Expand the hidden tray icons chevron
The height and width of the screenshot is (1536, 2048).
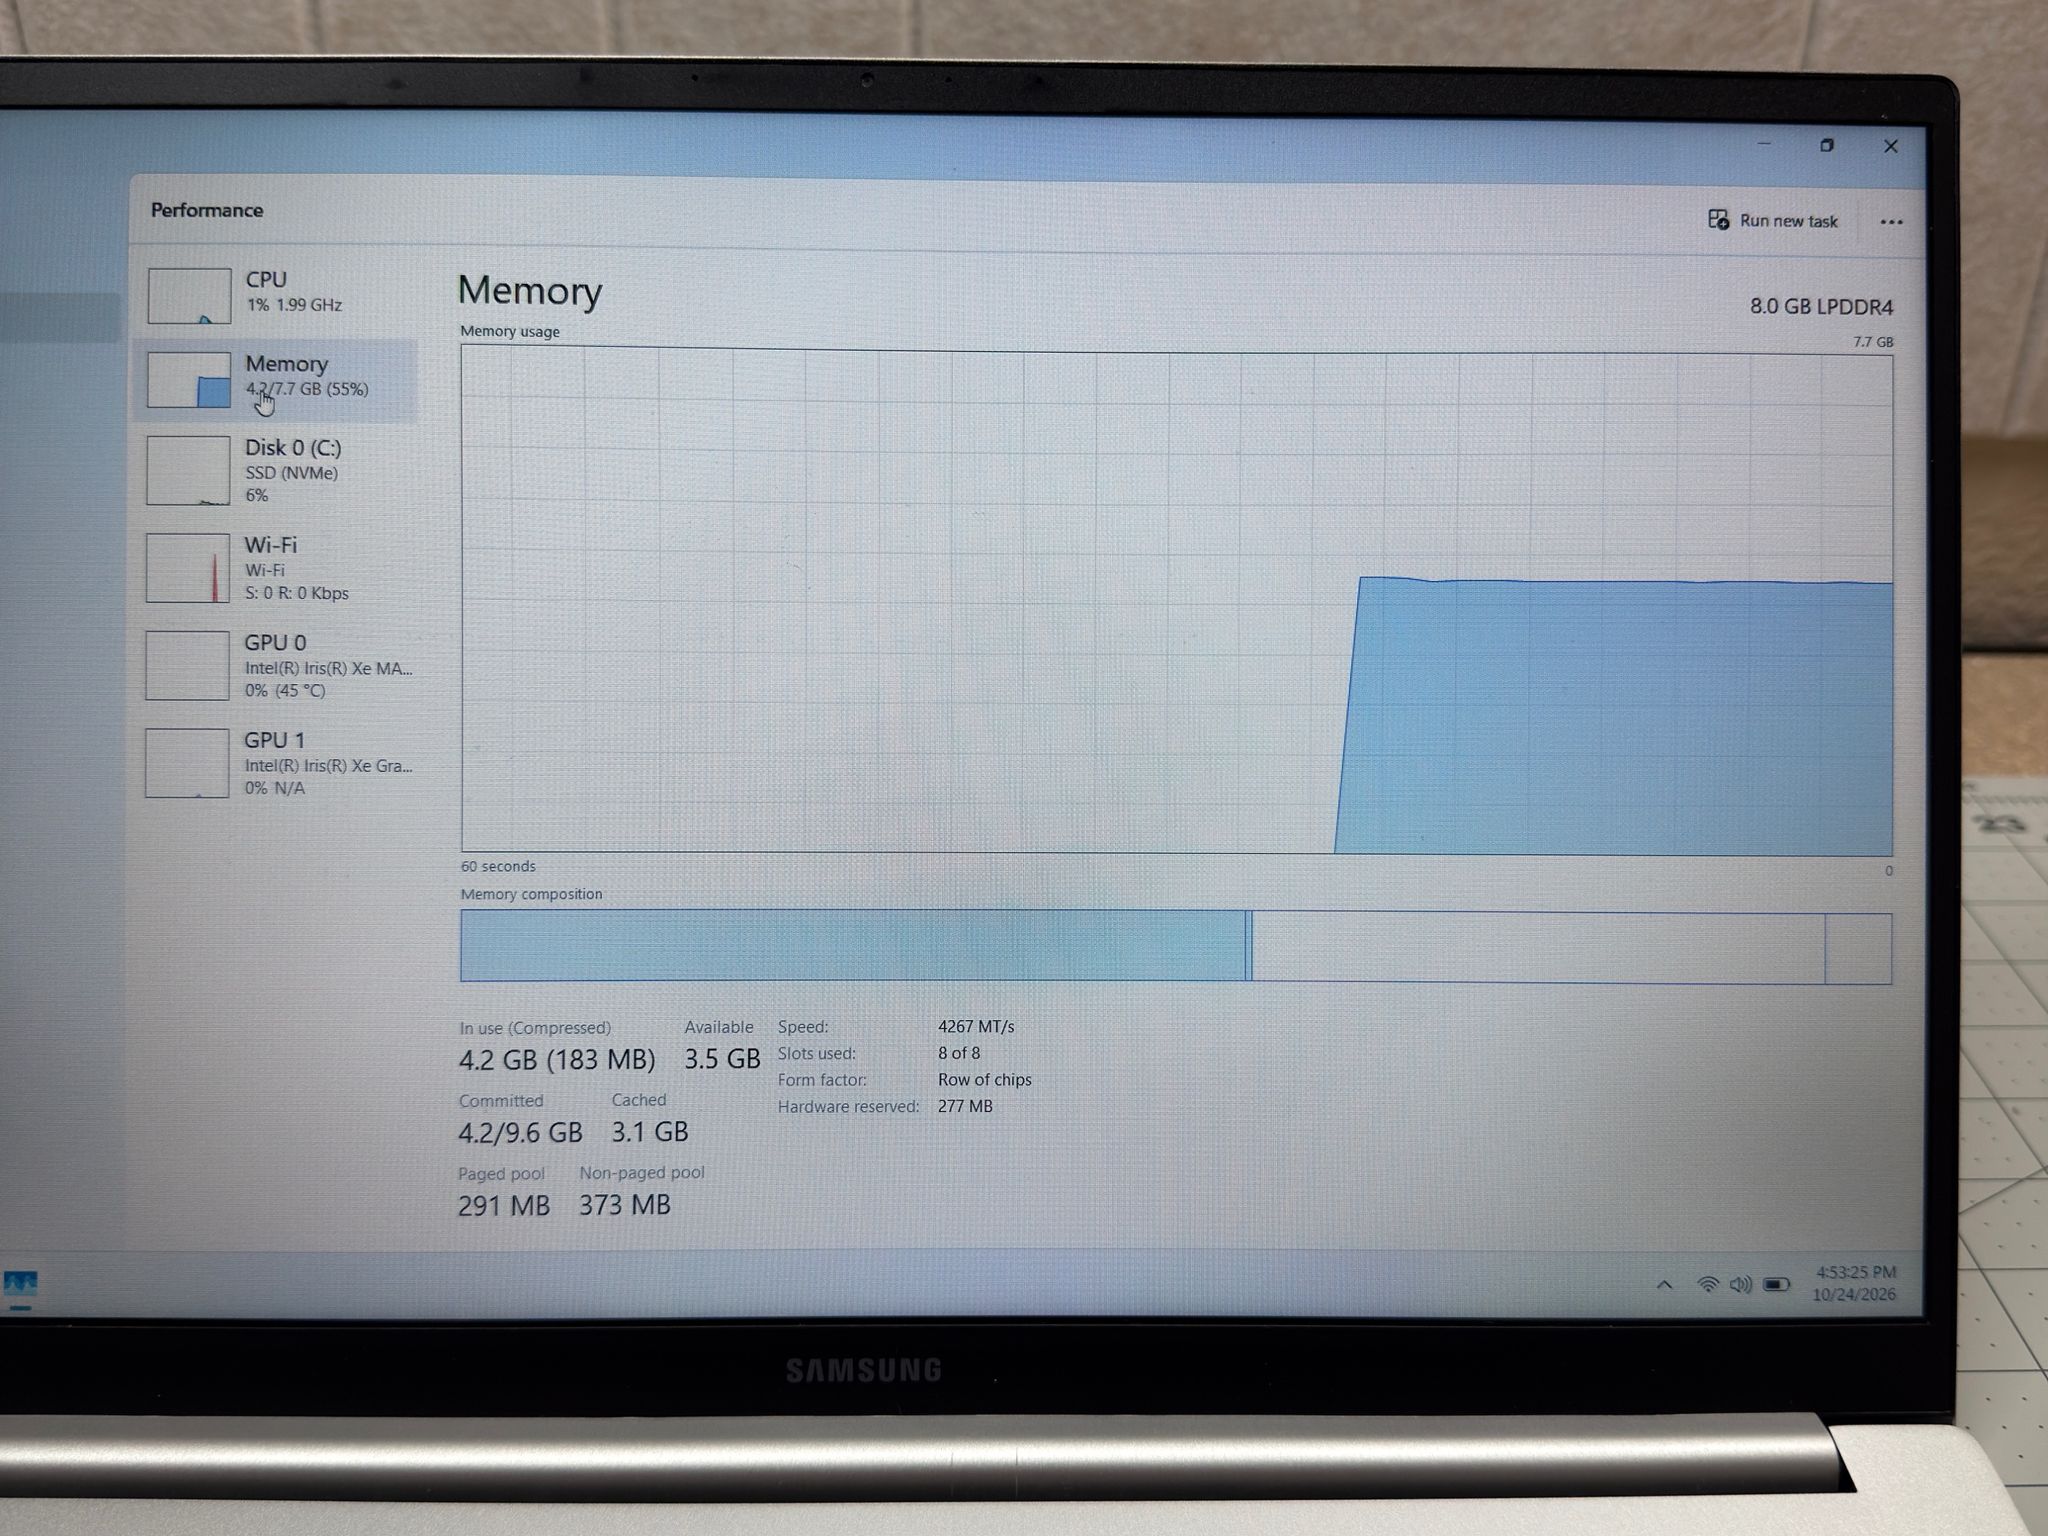[x=1664, y=1285]
